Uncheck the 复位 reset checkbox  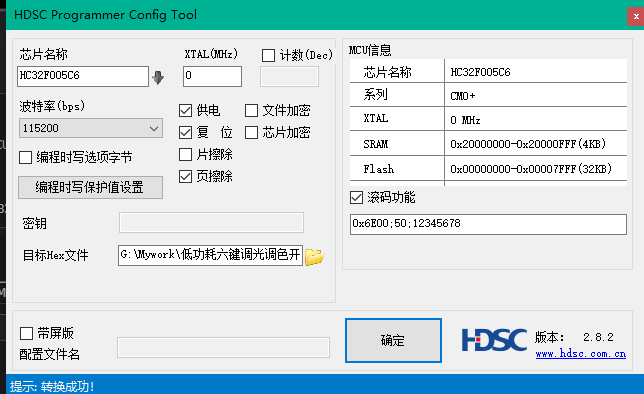point(185,132)
